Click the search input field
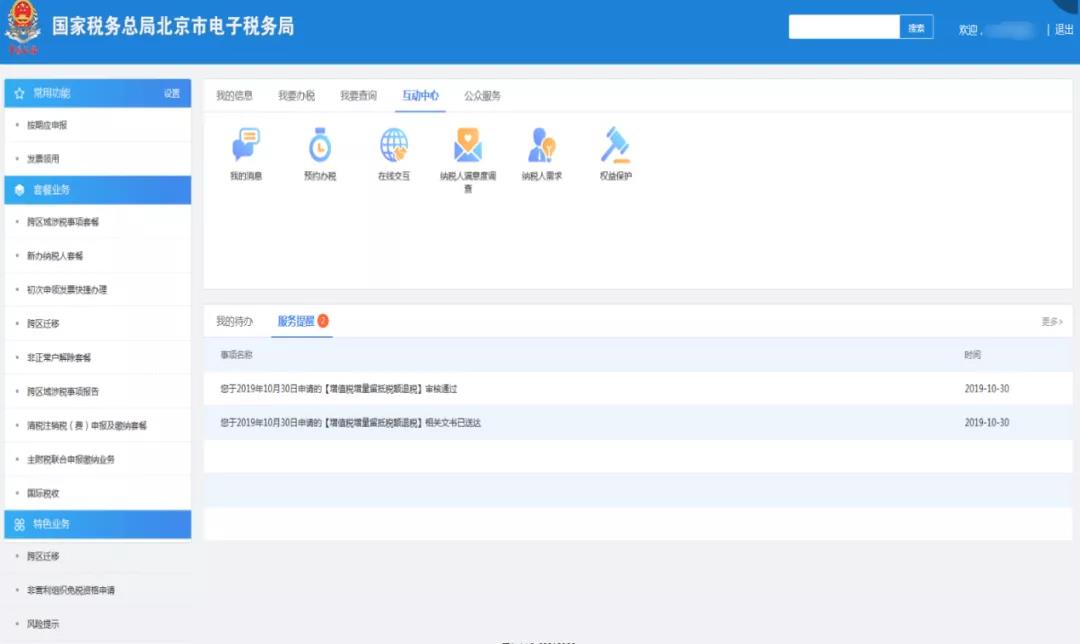This screenshot has width=1080, height=644. (845, 27)
